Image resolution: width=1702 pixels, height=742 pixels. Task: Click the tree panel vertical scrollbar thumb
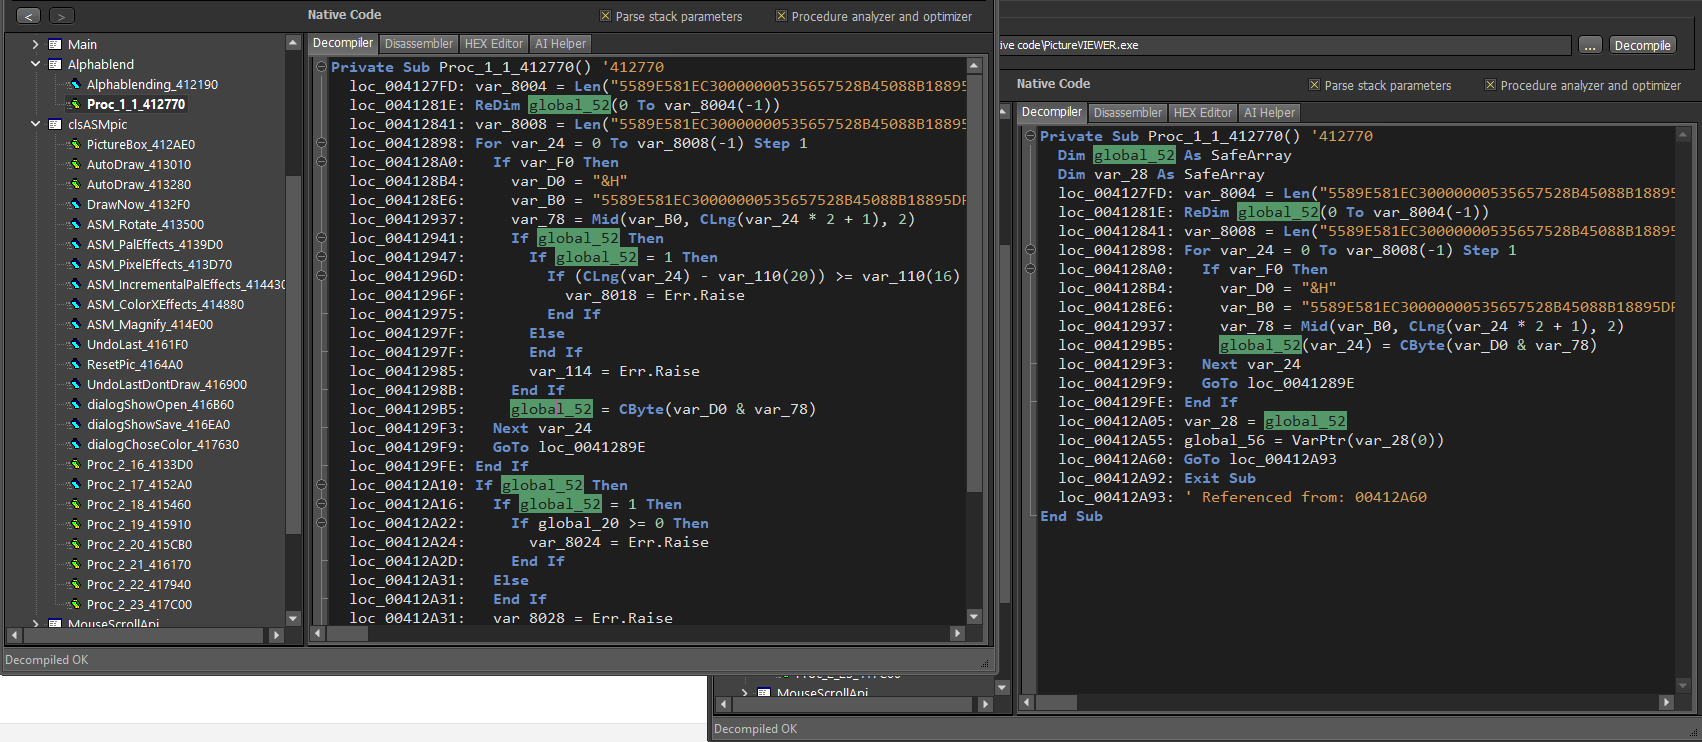tap(293, 355)
